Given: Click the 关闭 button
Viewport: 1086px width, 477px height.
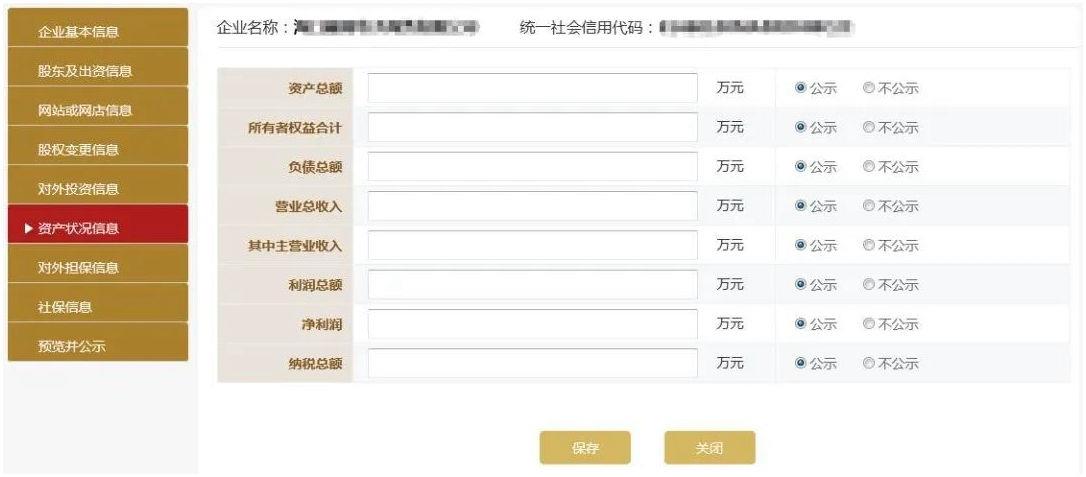Looking at the screenshot, I should (x=709, y=448).
